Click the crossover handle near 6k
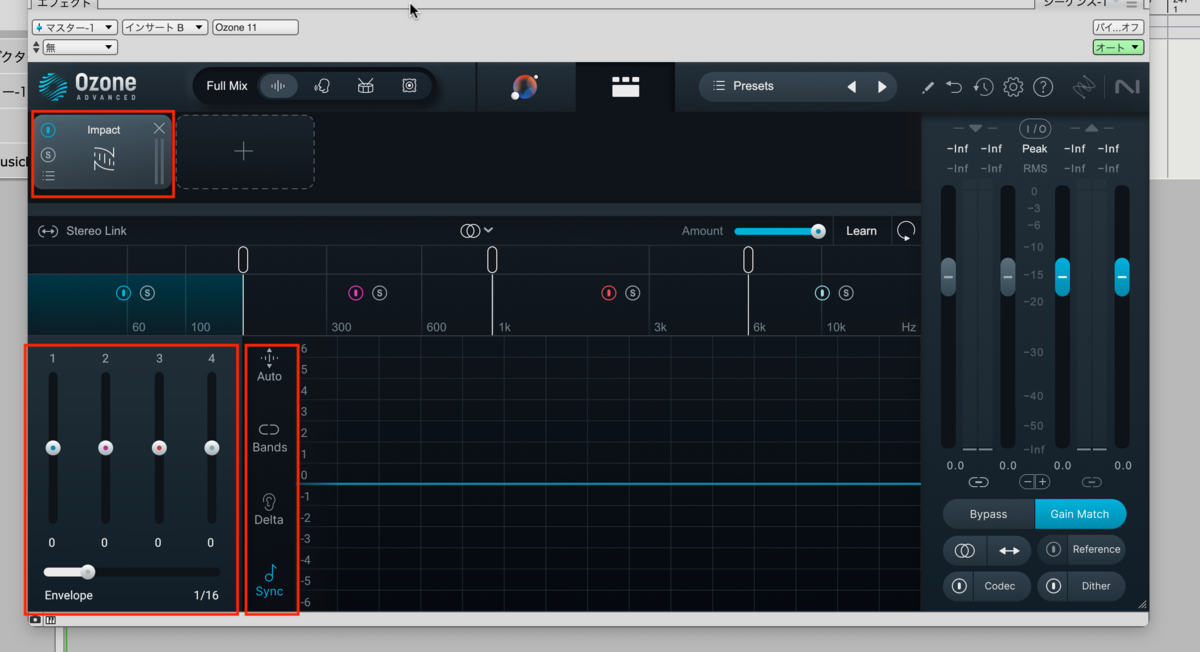1200x652 pixels. coord(748,260)
